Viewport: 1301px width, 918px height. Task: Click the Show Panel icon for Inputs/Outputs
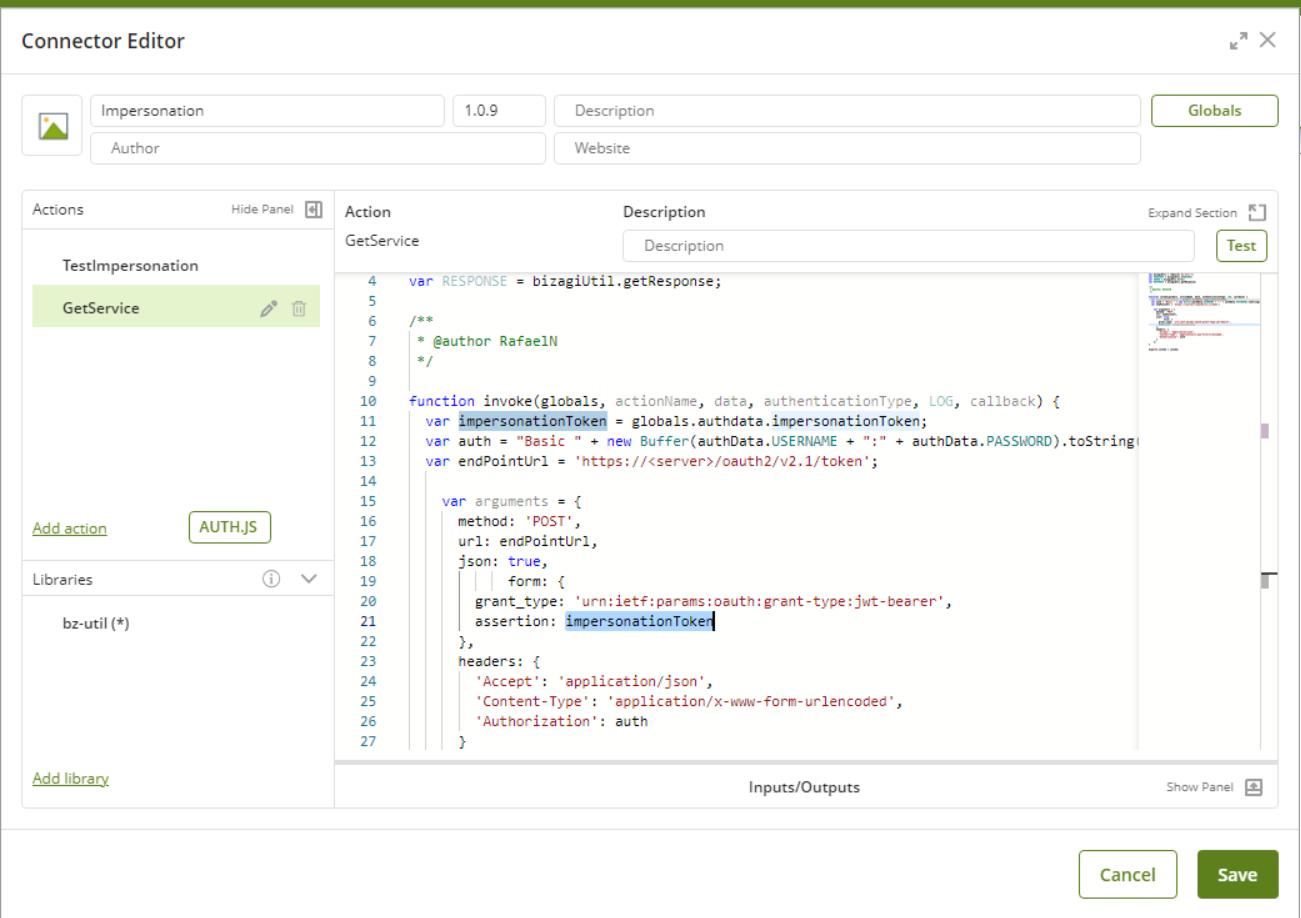(x=1254, y=787)
